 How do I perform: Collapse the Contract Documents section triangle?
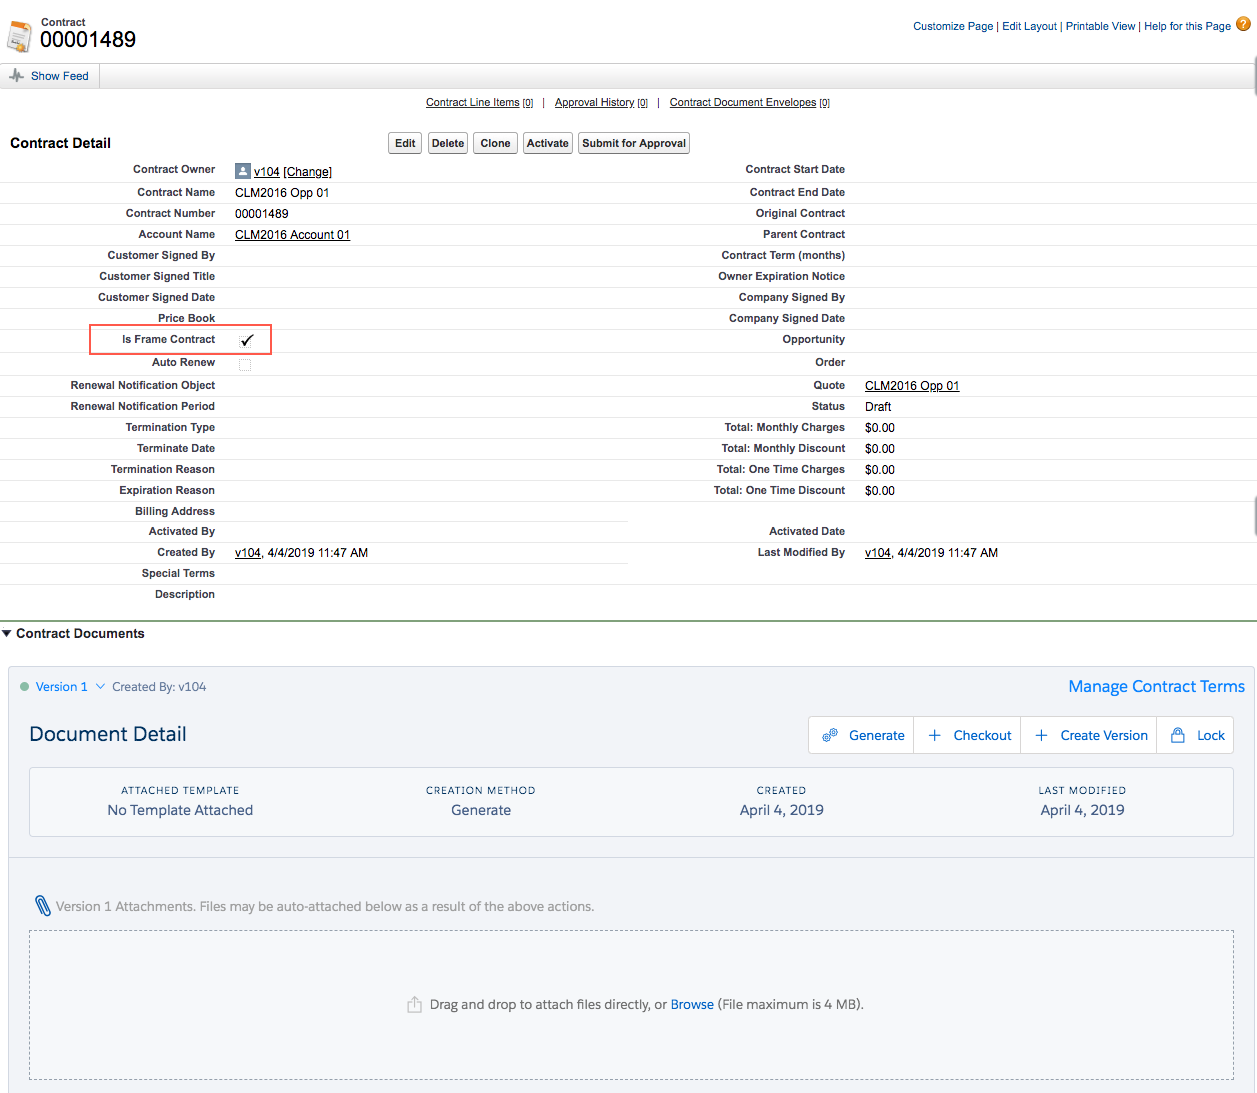(x=7, y=633)
